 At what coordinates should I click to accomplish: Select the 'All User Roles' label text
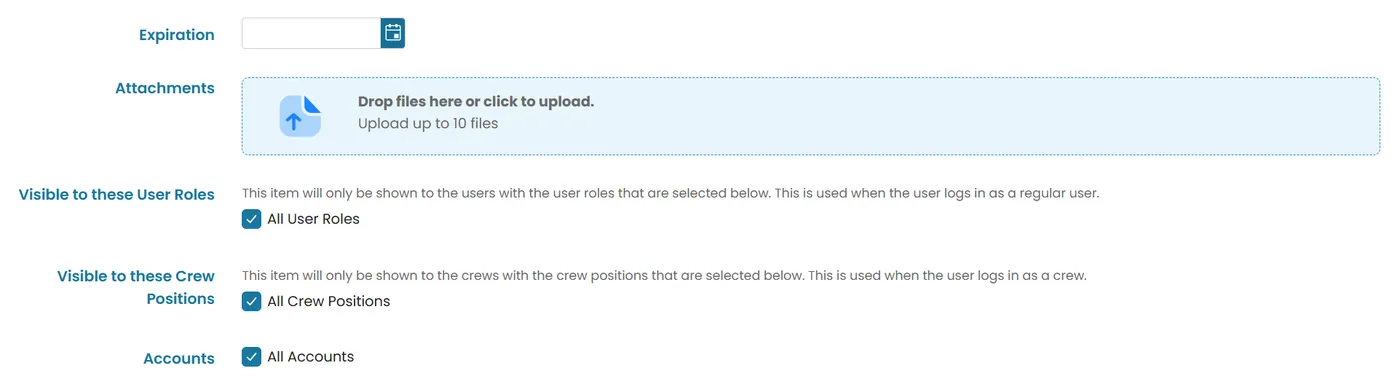(313, 219)
